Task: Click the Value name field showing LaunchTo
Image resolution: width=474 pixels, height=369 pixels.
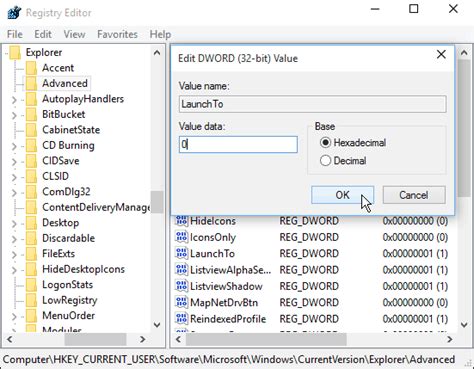Action: pos(312,104)
